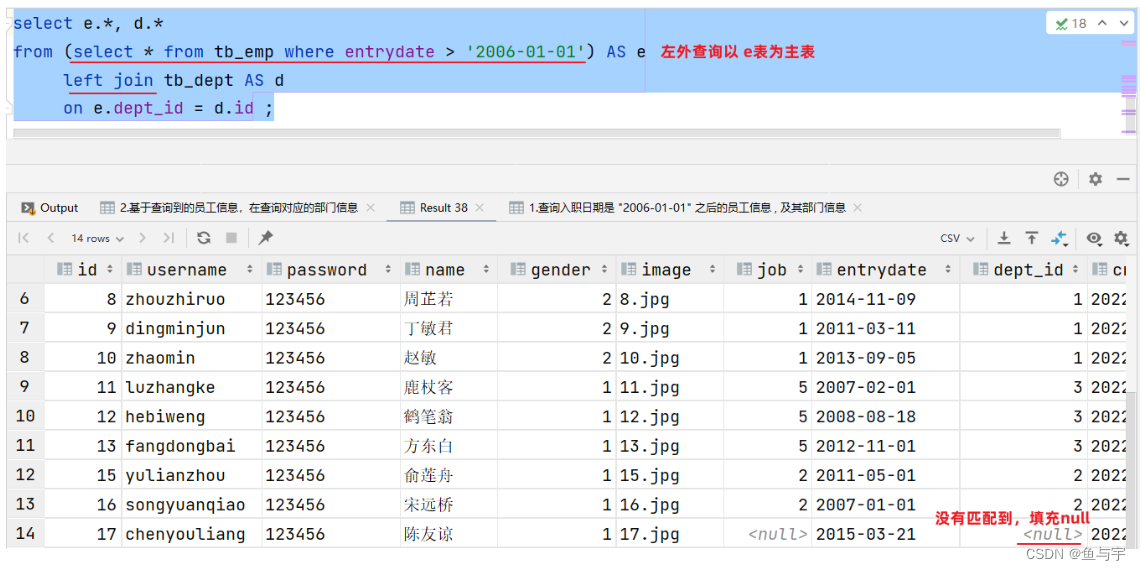Viewport: 1141px width, 570px height.
Task: Click the cell 'songyuanqiao'
Action: tap(191, 505)
